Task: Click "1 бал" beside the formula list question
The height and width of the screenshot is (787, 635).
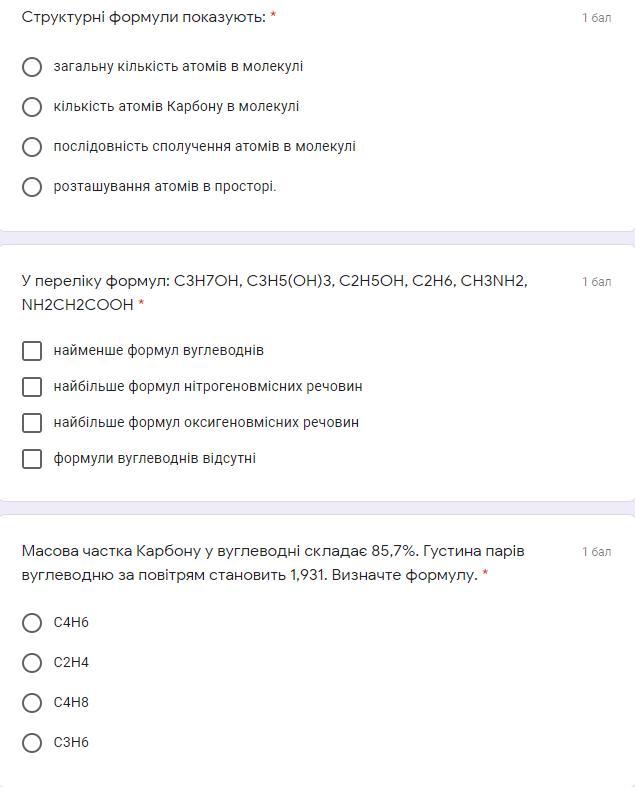Action: [596, 282]
